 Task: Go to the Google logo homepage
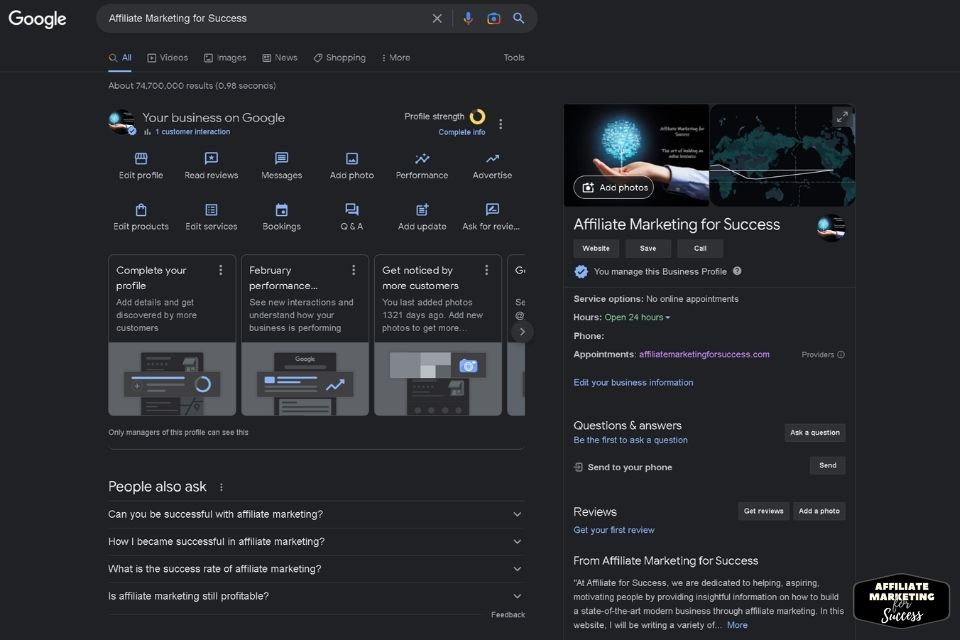37,19
